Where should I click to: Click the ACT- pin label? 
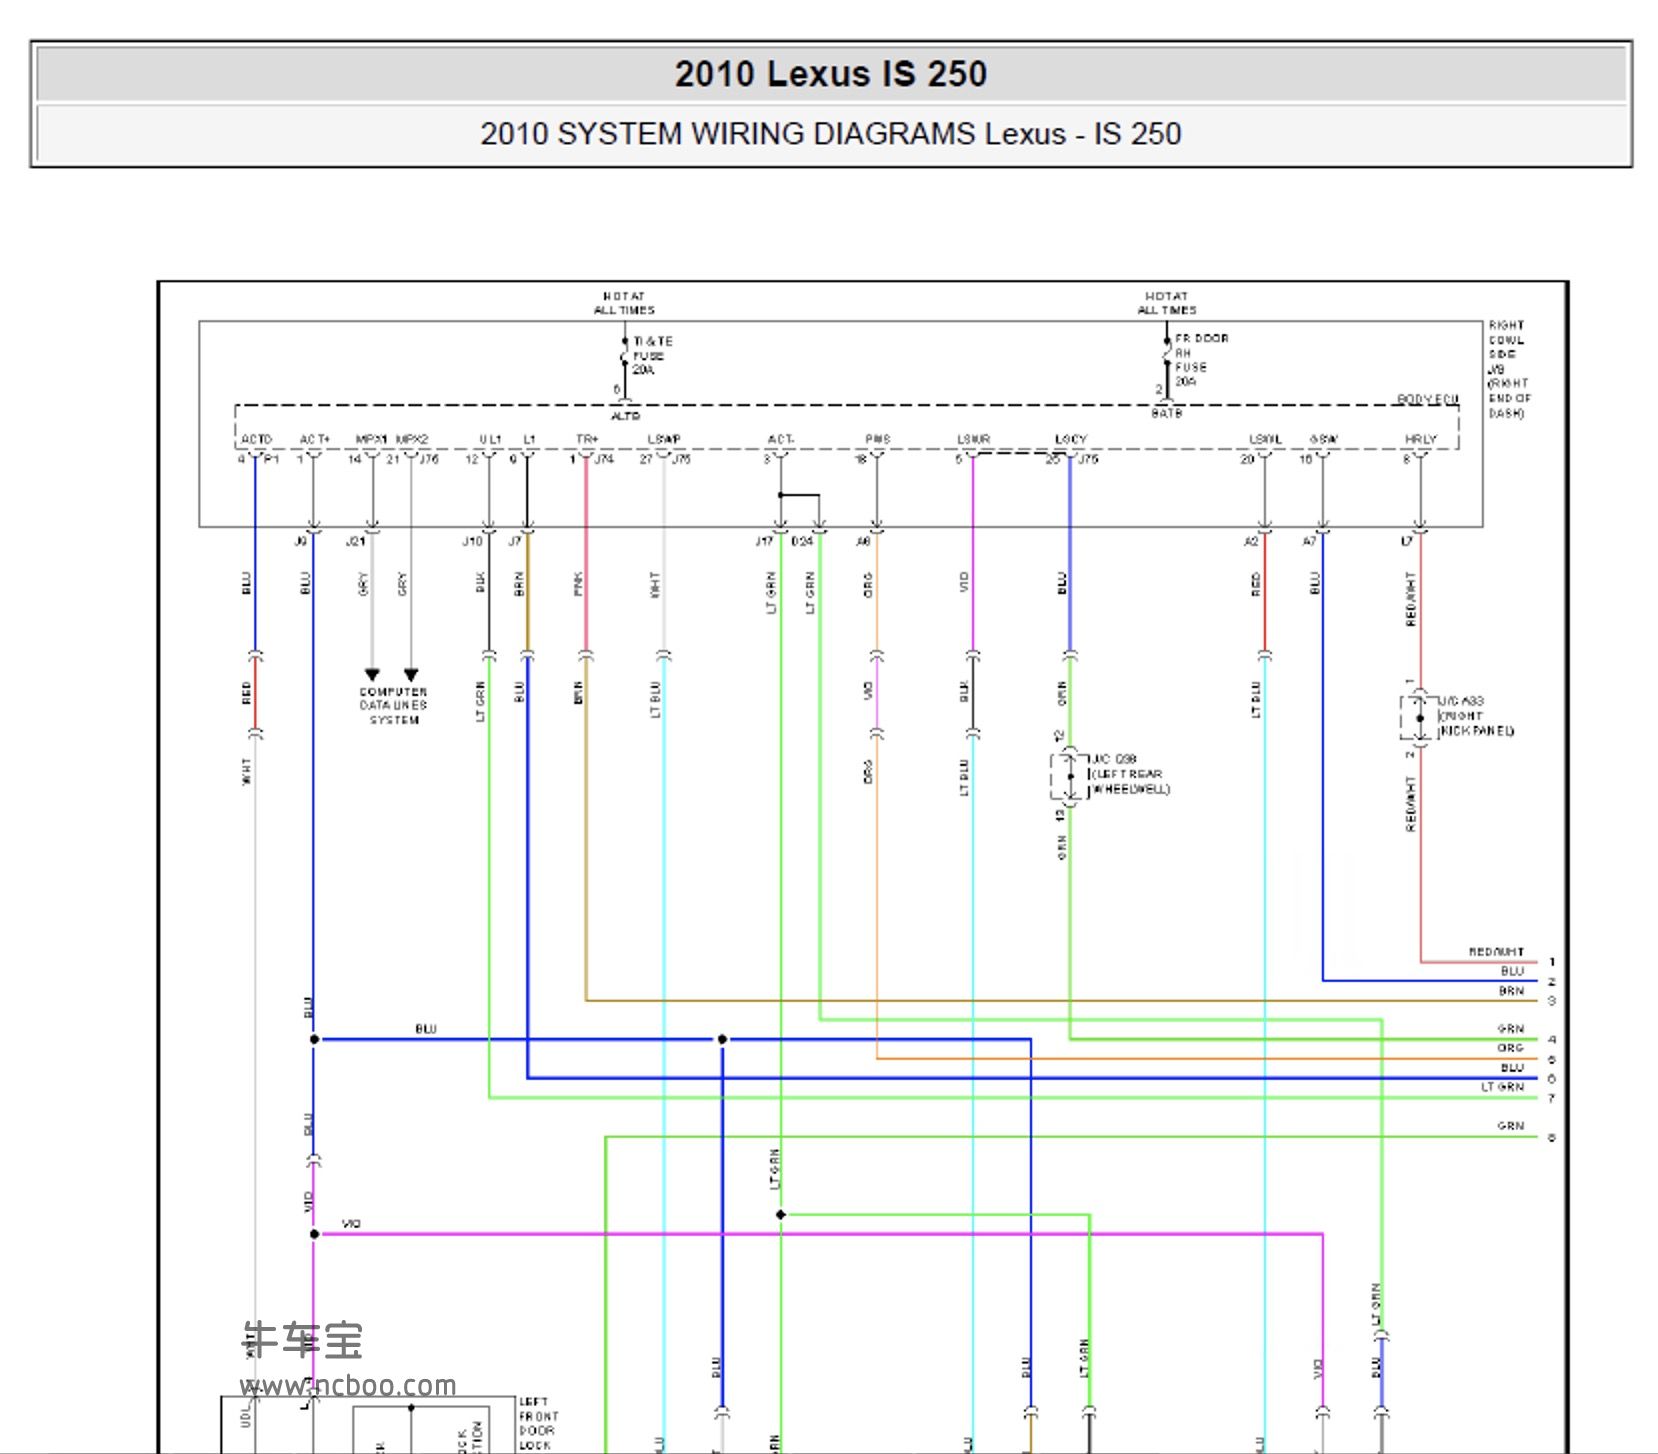781,439
